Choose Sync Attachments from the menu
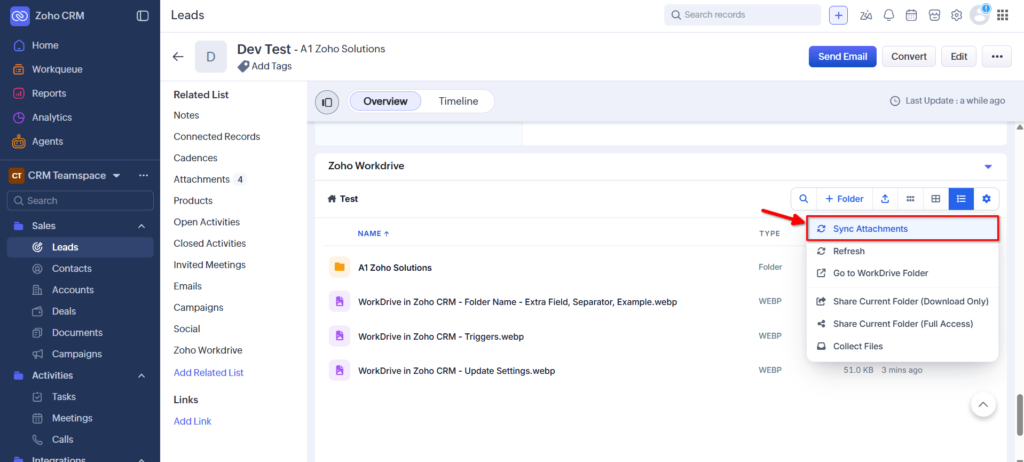 pos(903,229)
